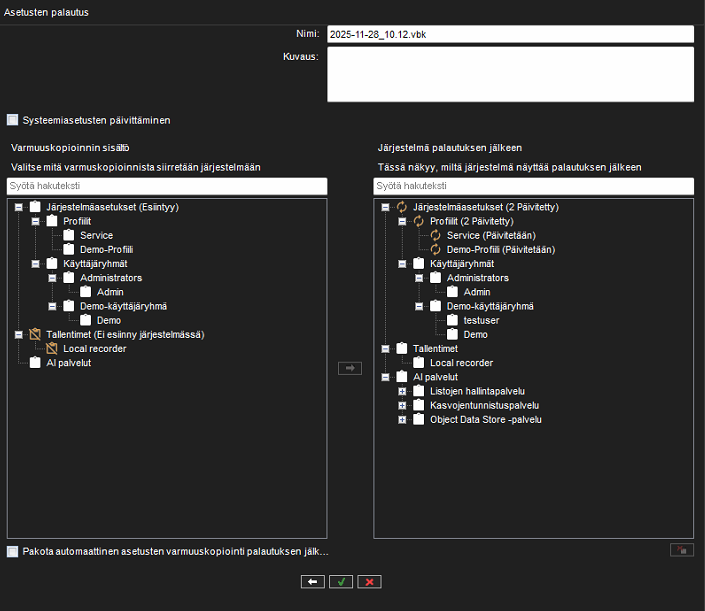Click clipboard icon of Listojen hallintapalvelu
Image resolution: width=705 pixels, height=611 pixels.
click(x=419, y=391)
